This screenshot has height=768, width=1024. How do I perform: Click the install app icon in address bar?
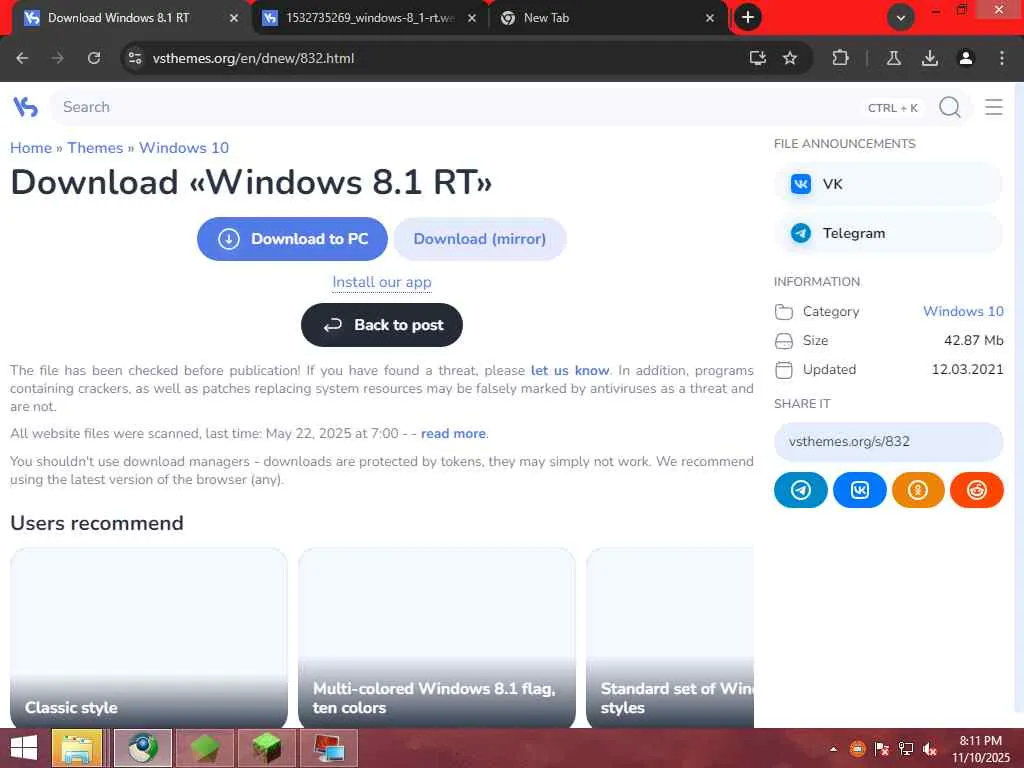coord(758,58)
